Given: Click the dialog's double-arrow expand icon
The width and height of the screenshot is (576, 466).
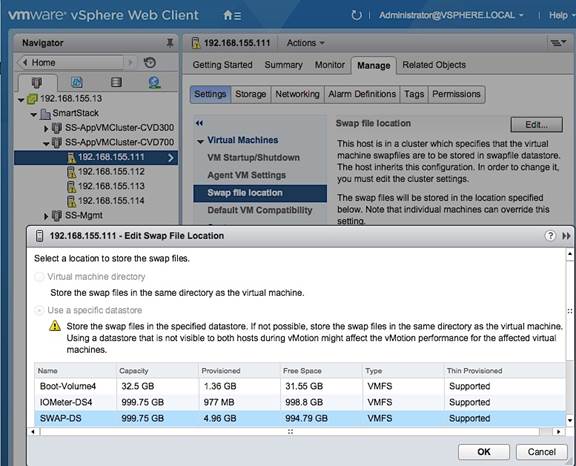Looking at the screenshot, I should (566, 236).
